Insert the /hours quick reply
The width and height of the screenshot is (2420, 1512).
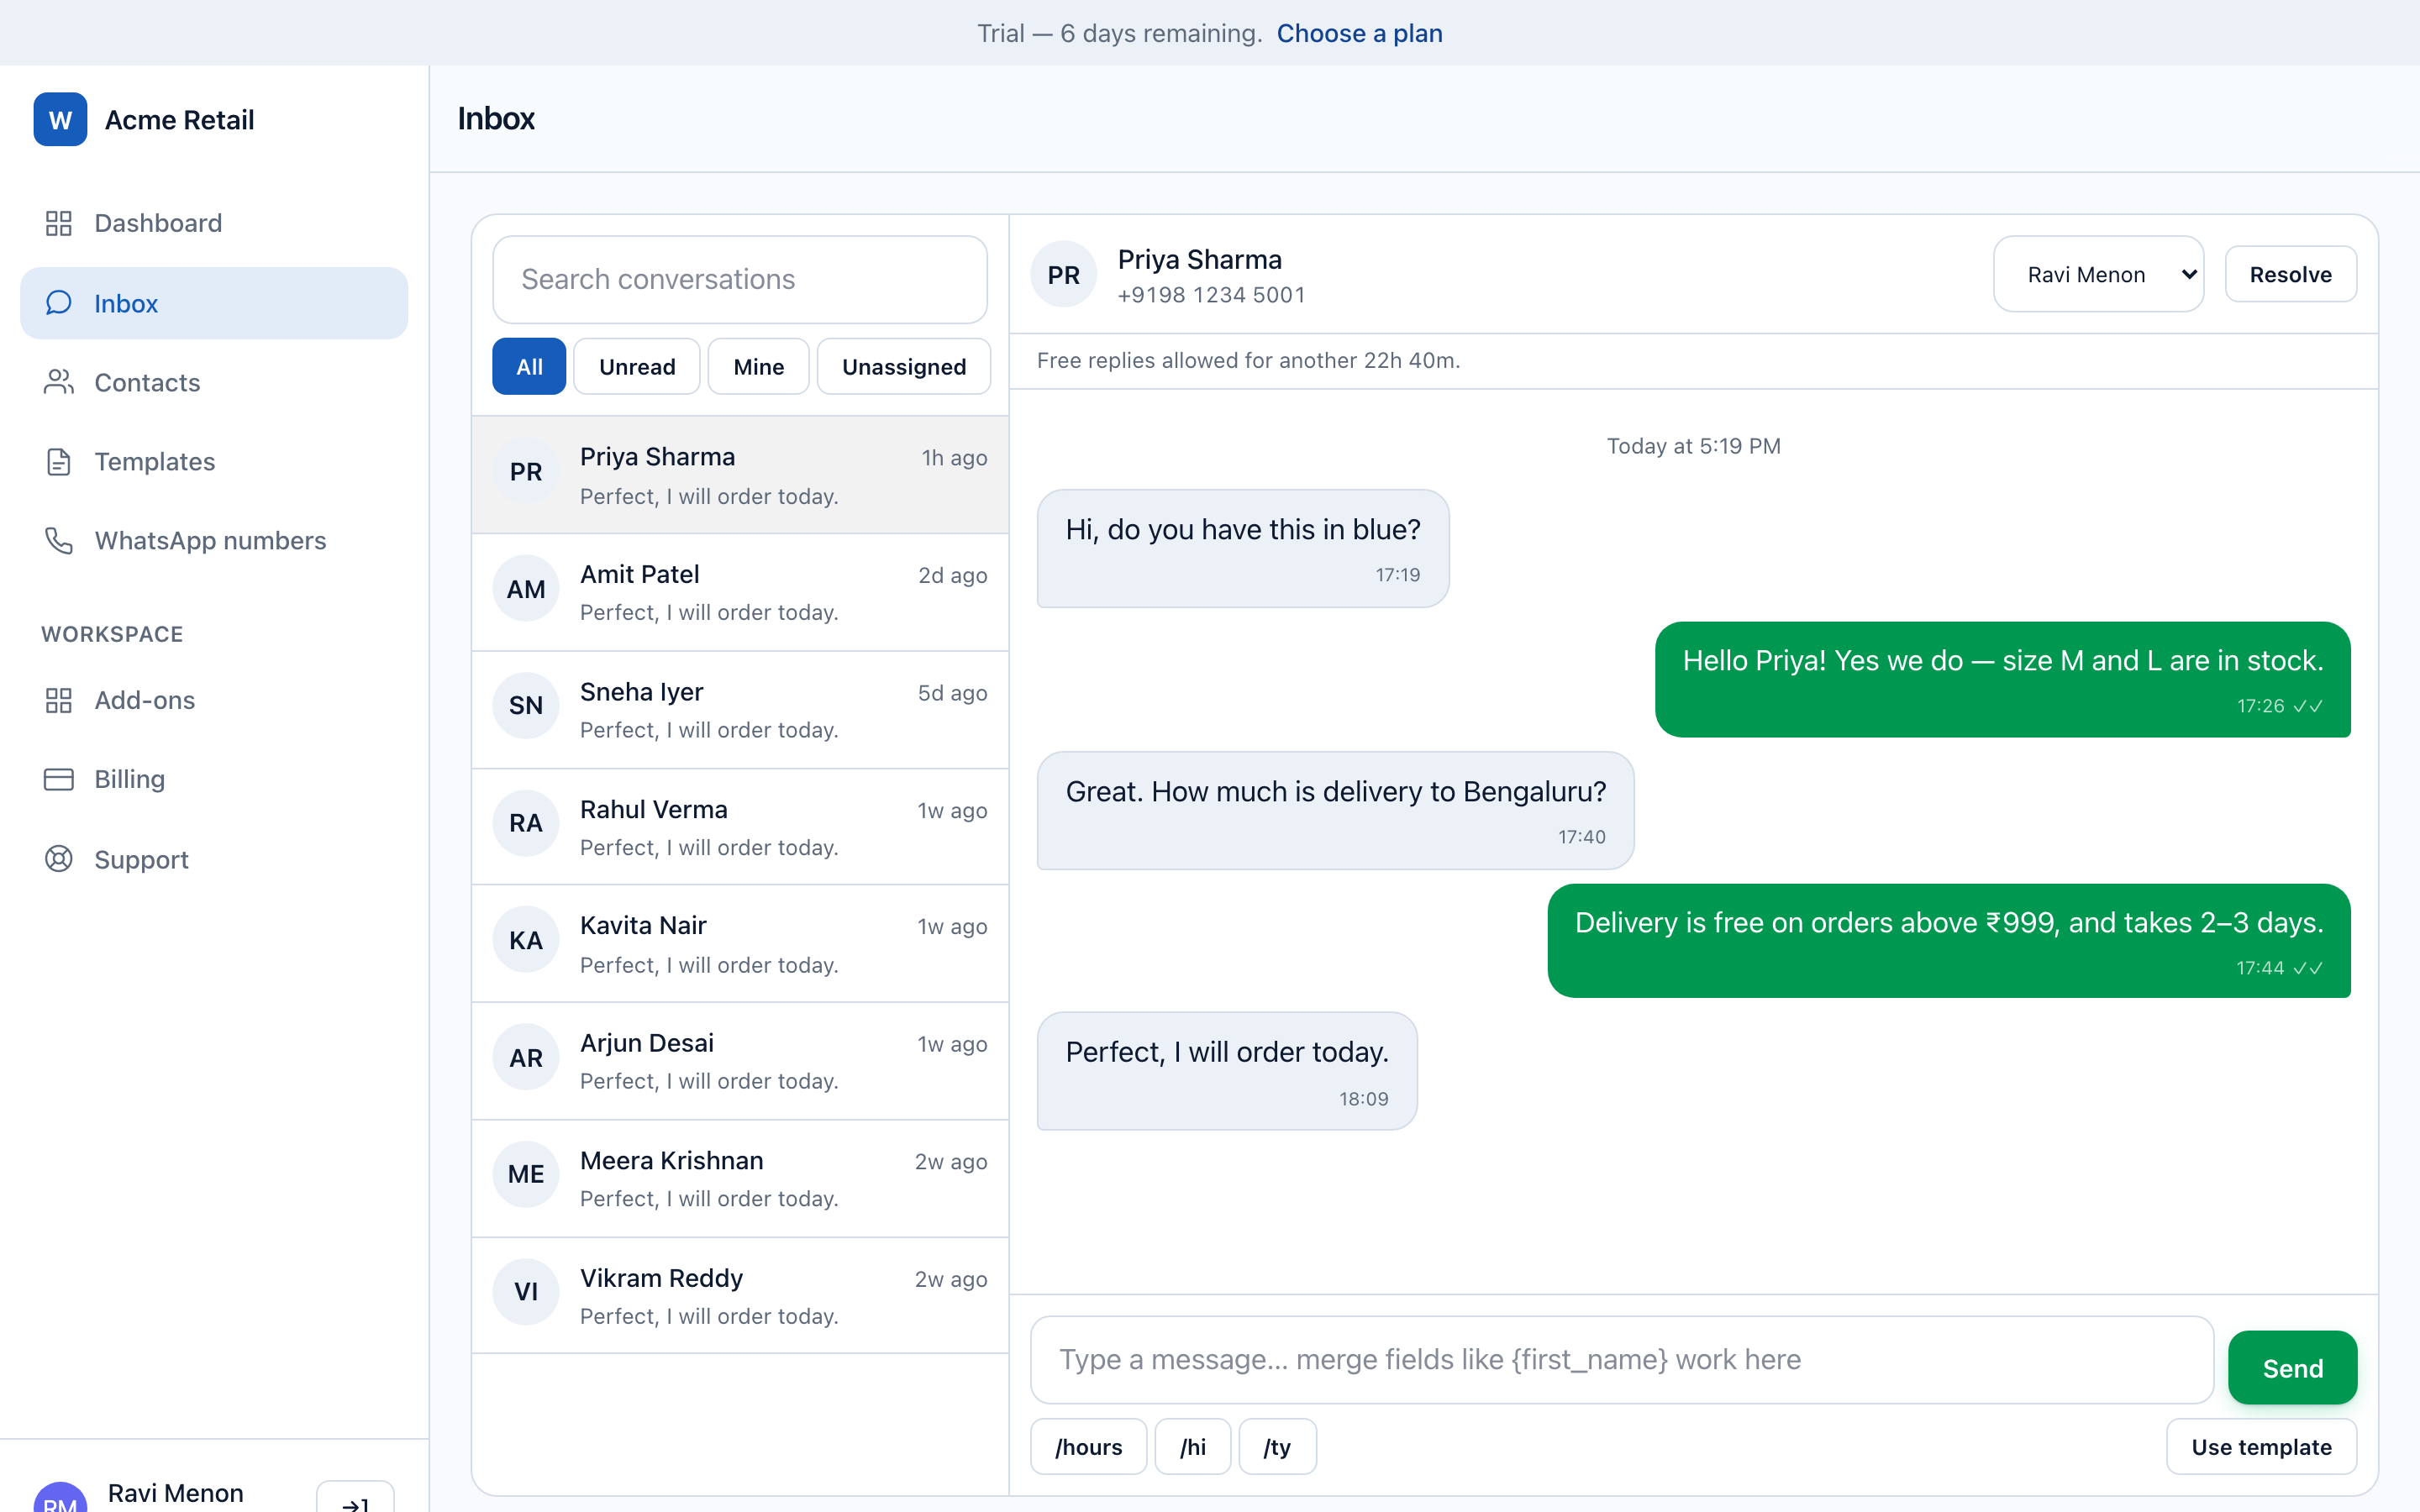(1089, 1447)
